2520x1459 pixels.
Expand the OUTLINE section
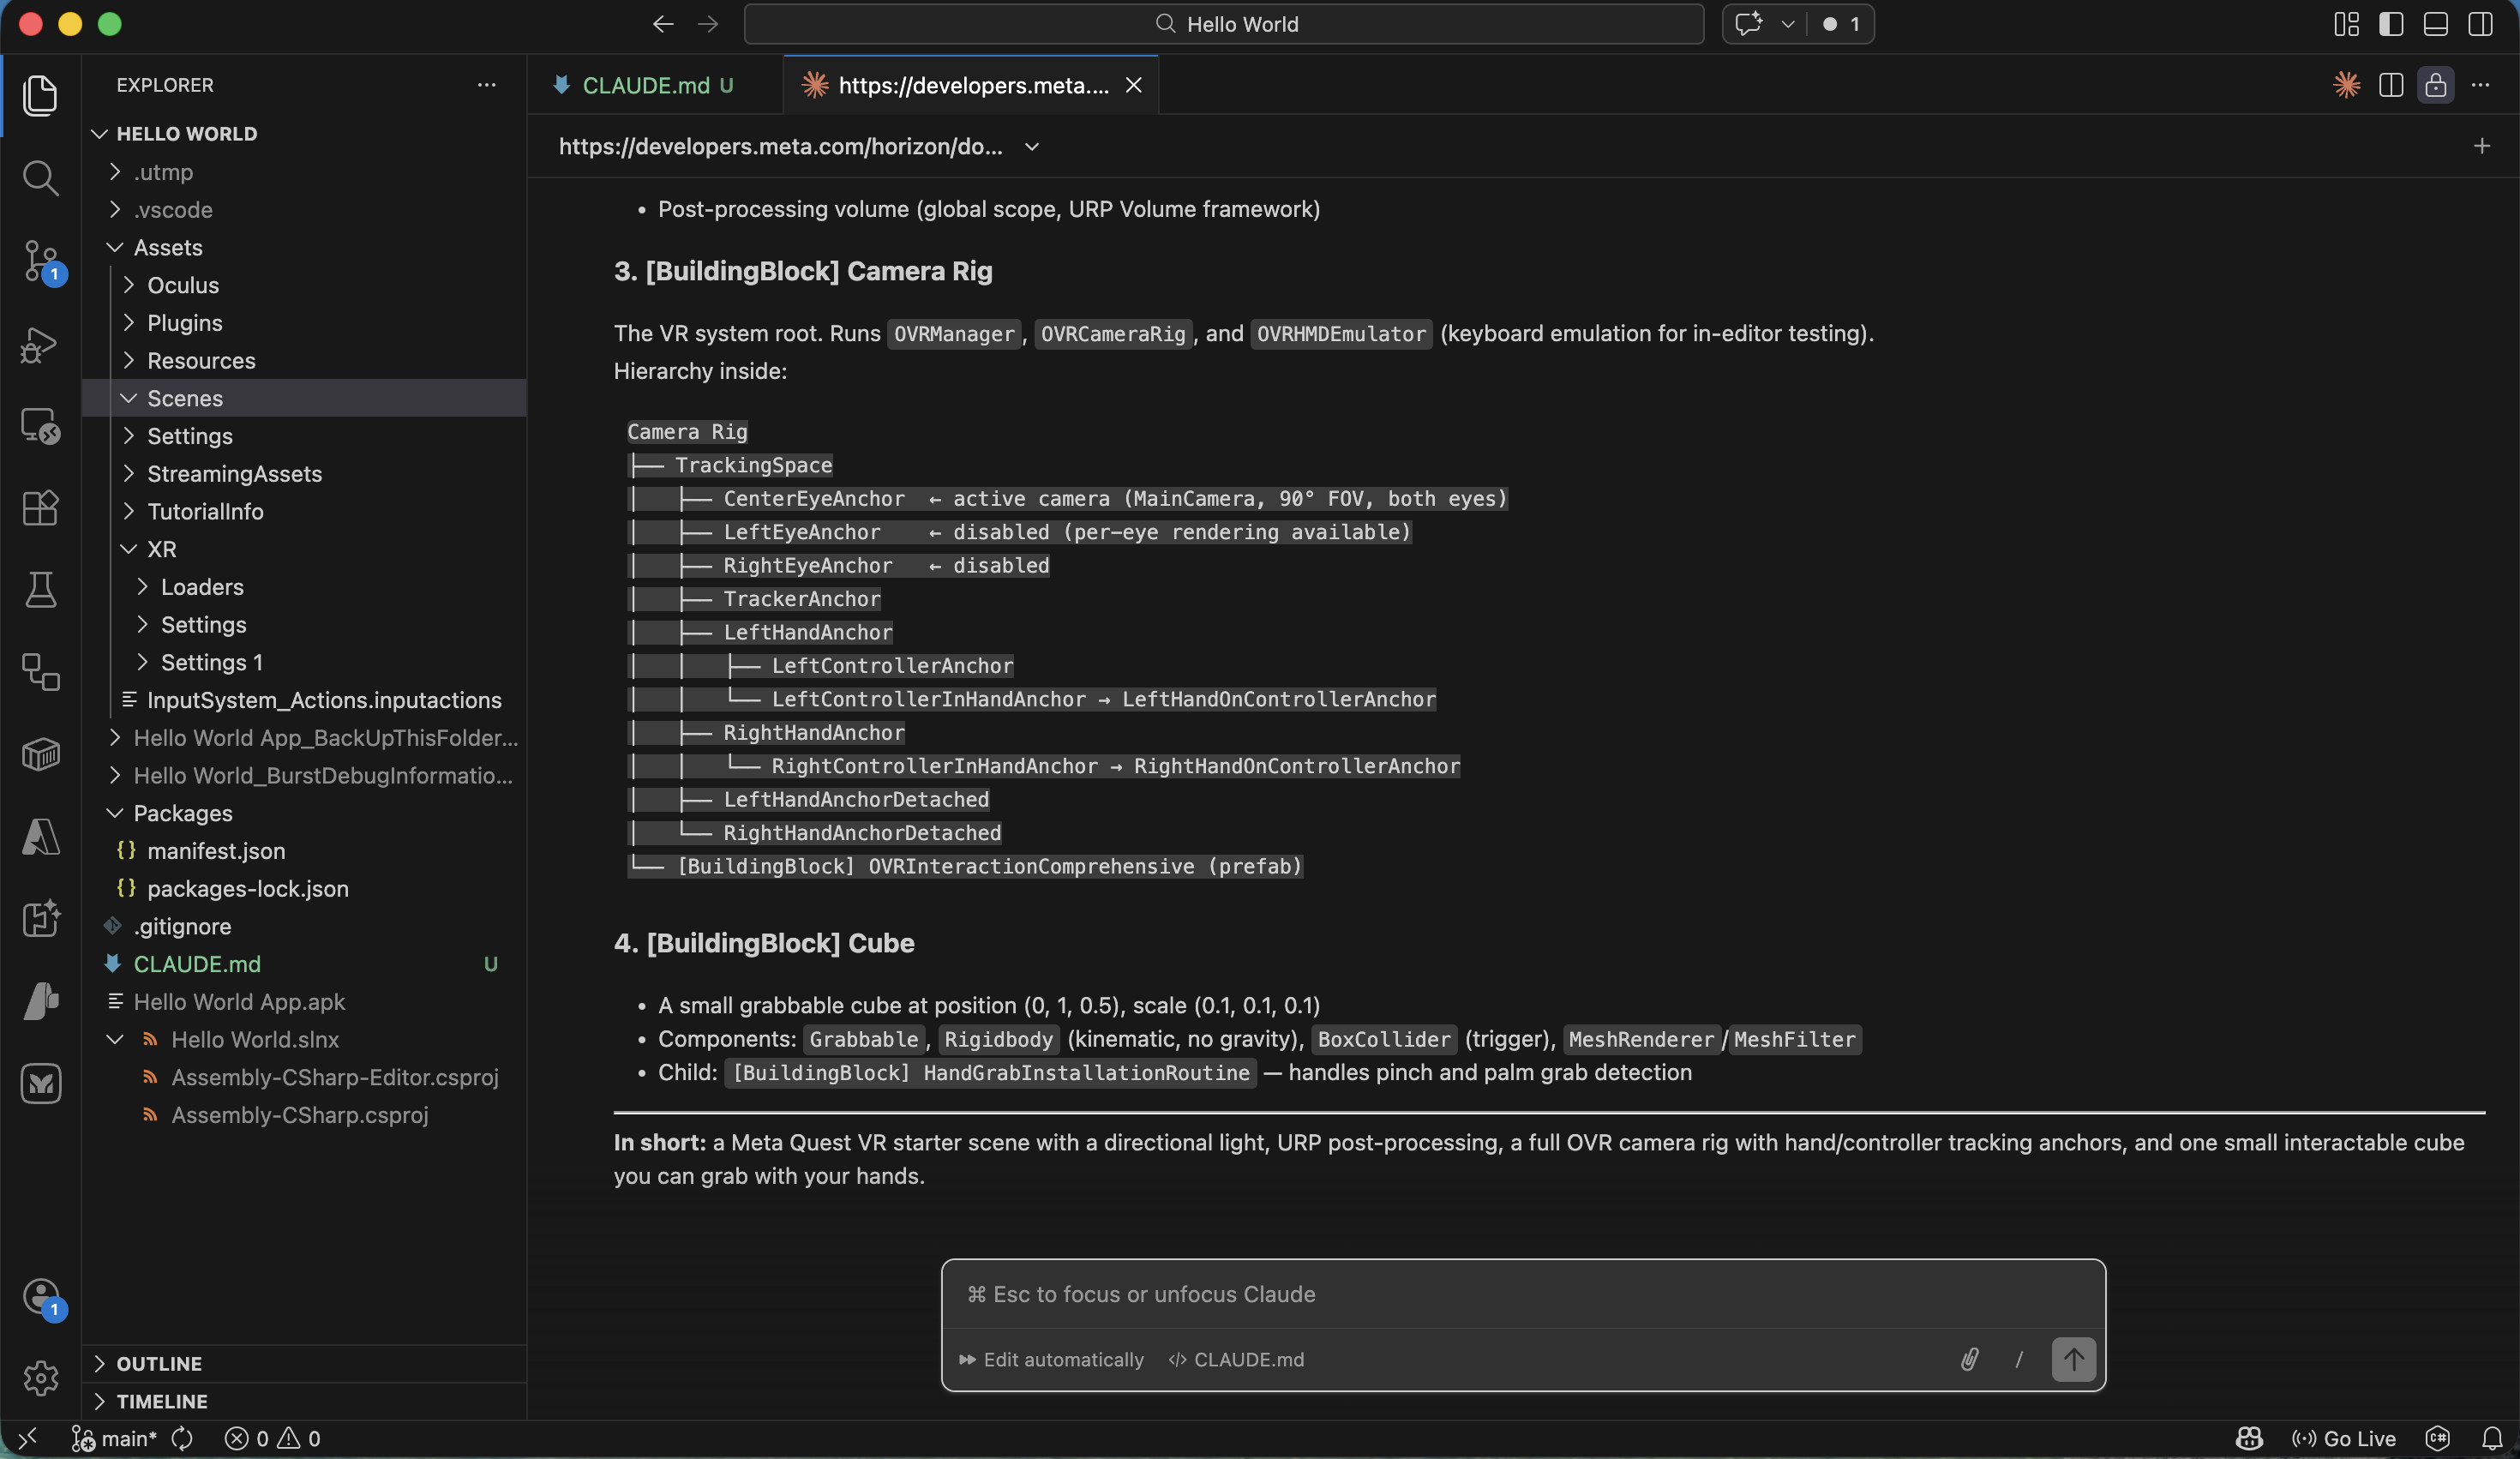pyautogui.click(x=159, y=1363)
